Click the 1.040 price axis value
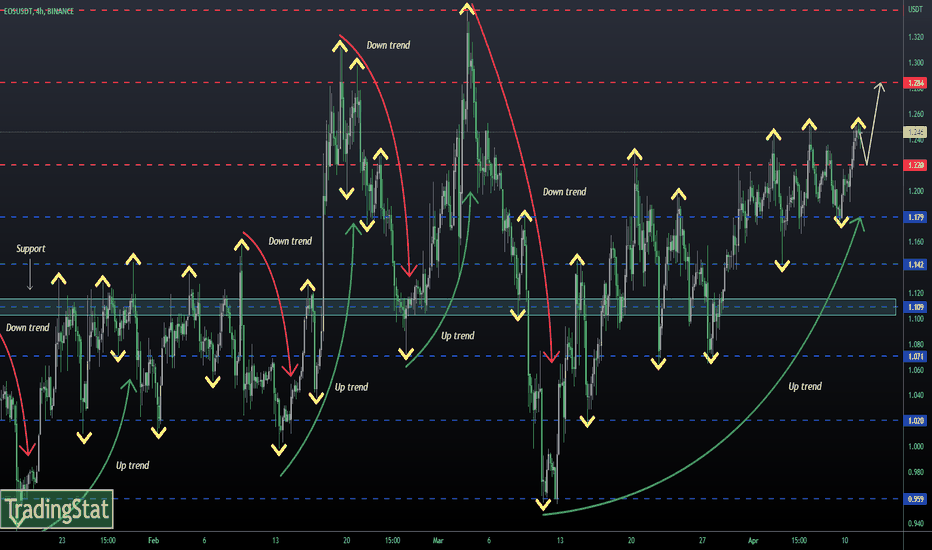The image size is (932, 550). pos(916,395)
